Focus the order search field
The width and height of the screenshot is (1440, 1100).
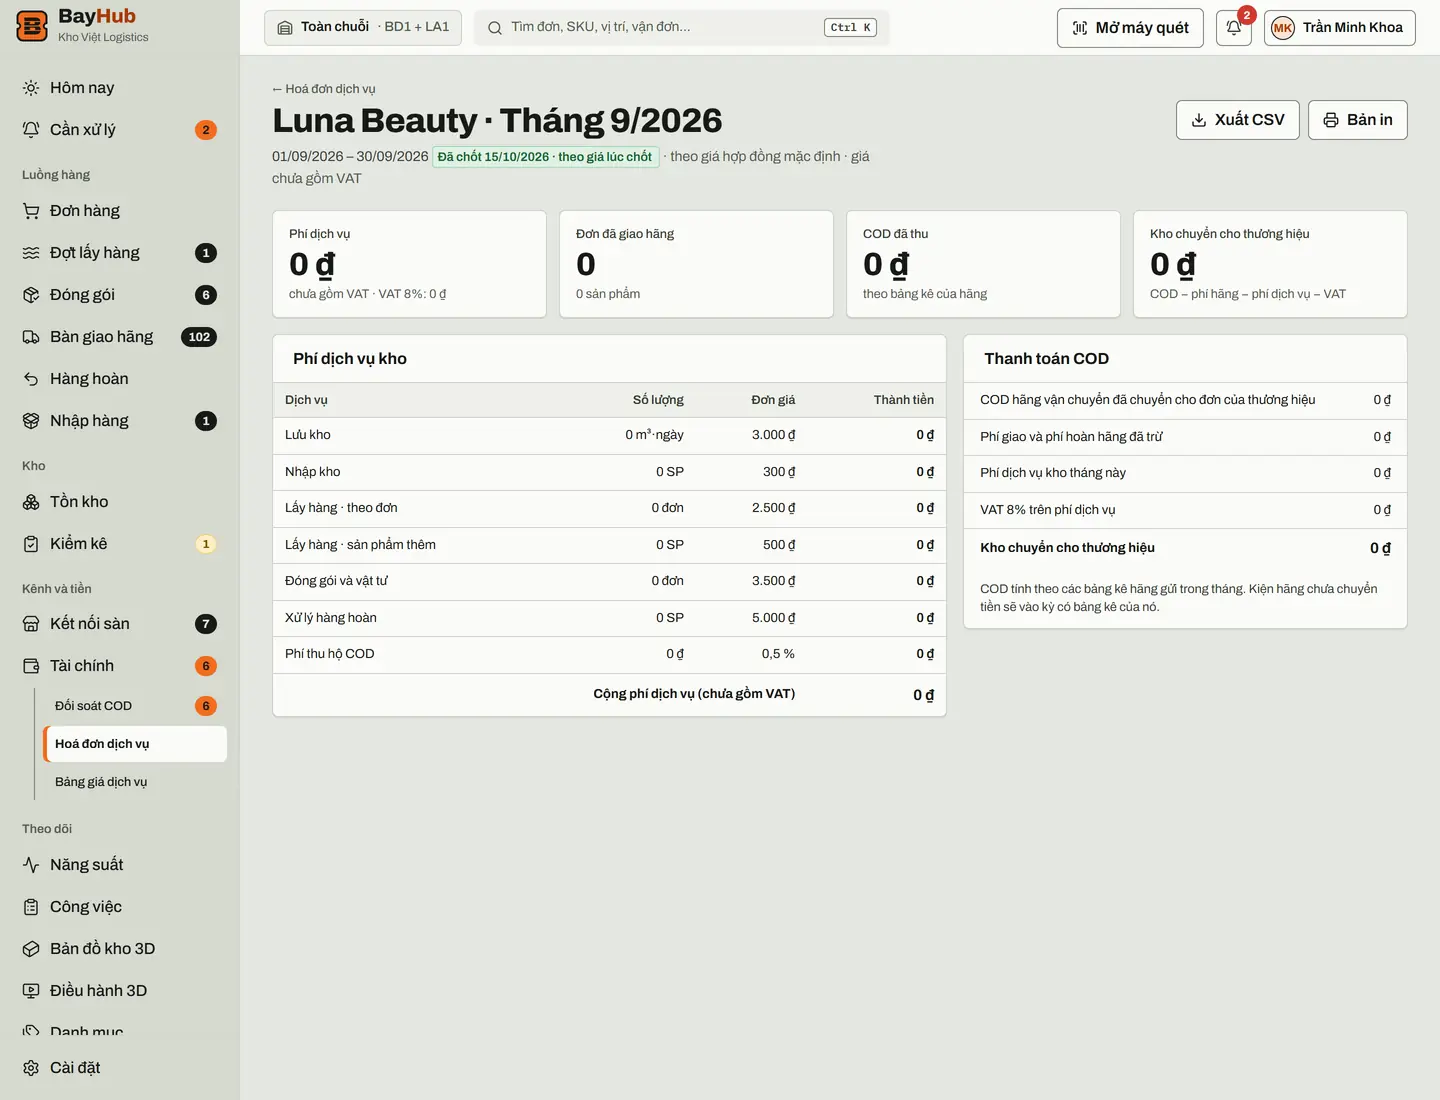point(682,27)
